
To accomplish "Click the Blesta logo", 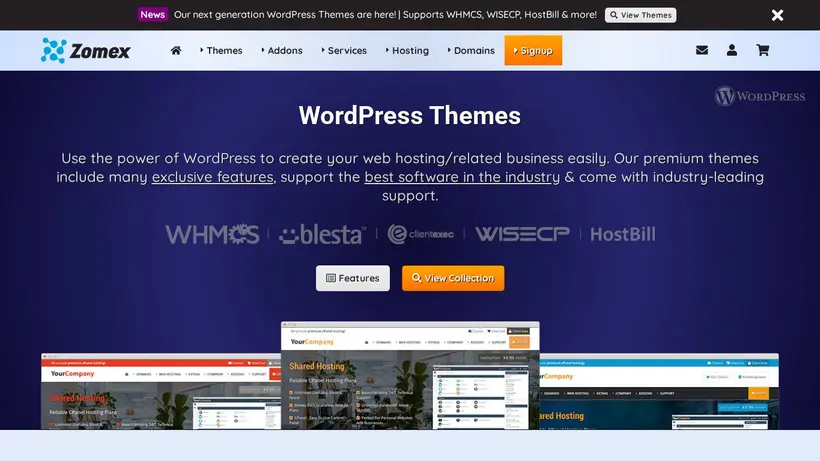I will pos(322,234).
